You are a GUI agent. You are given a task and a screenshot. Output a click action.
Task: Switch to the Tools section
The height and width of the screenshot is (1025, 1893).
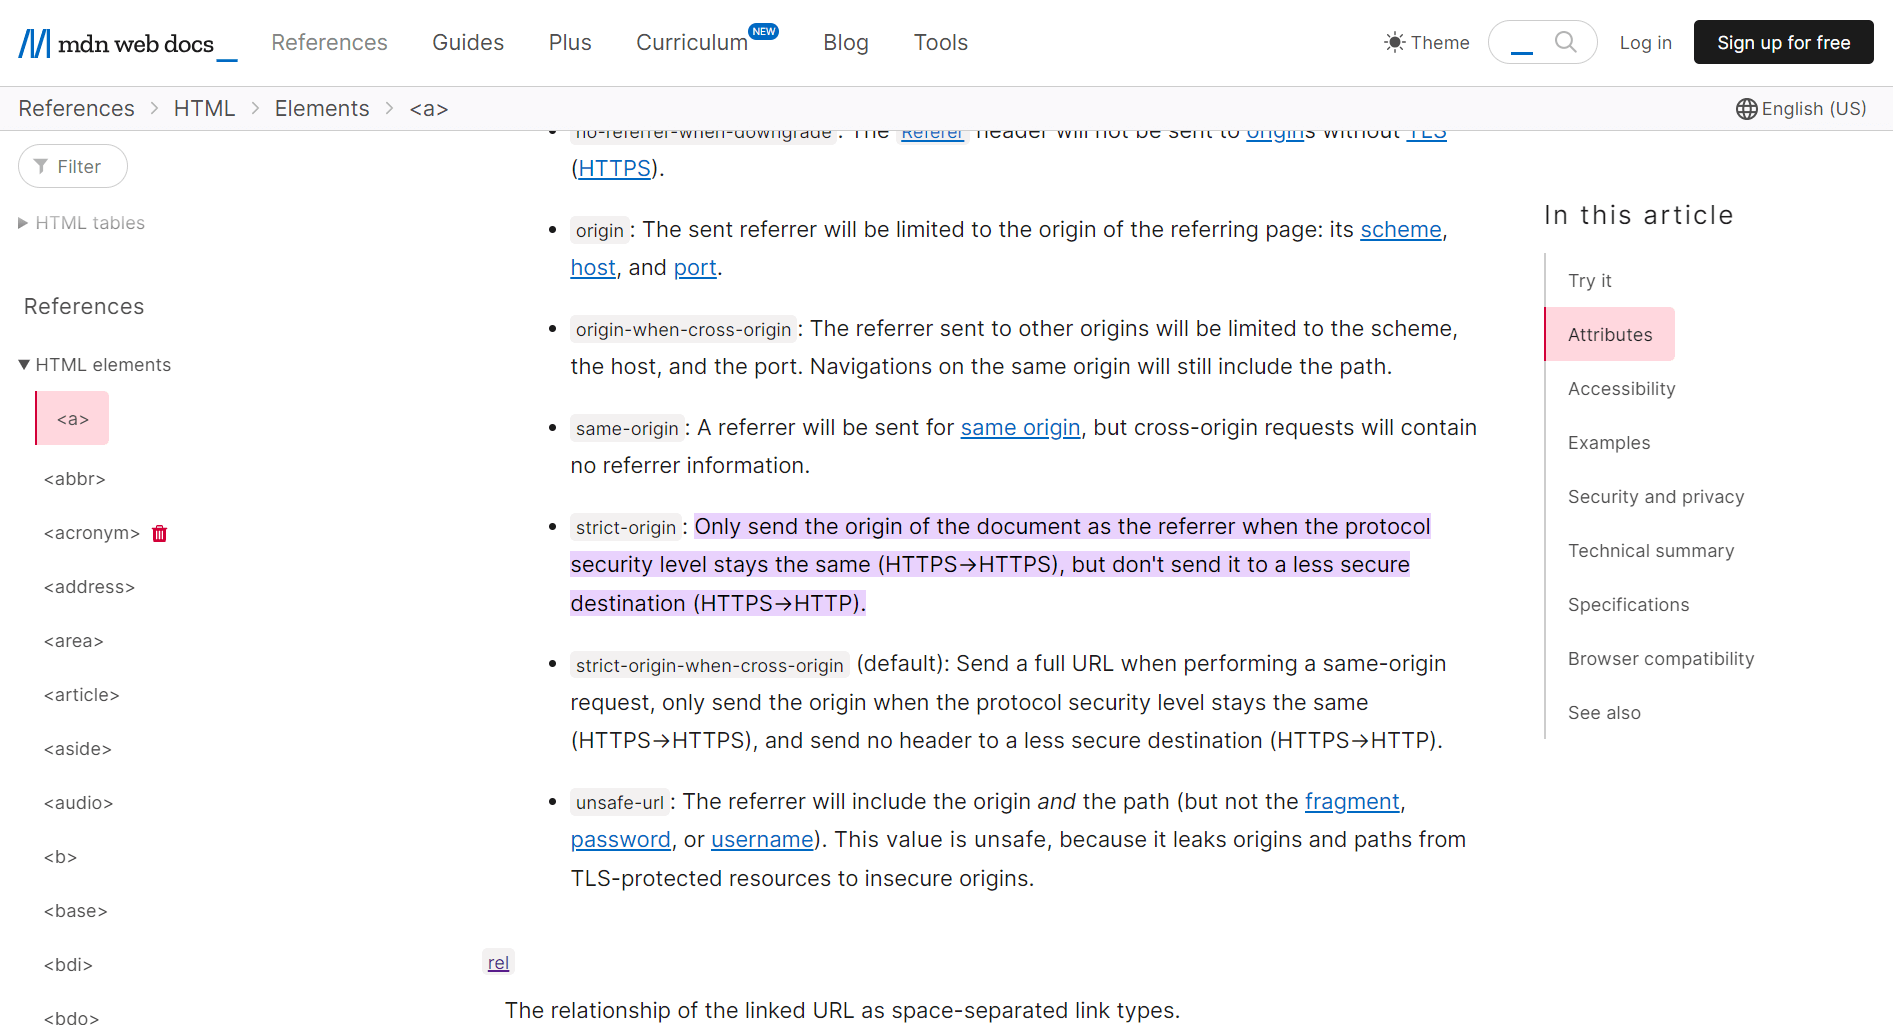tap(940, 42)
